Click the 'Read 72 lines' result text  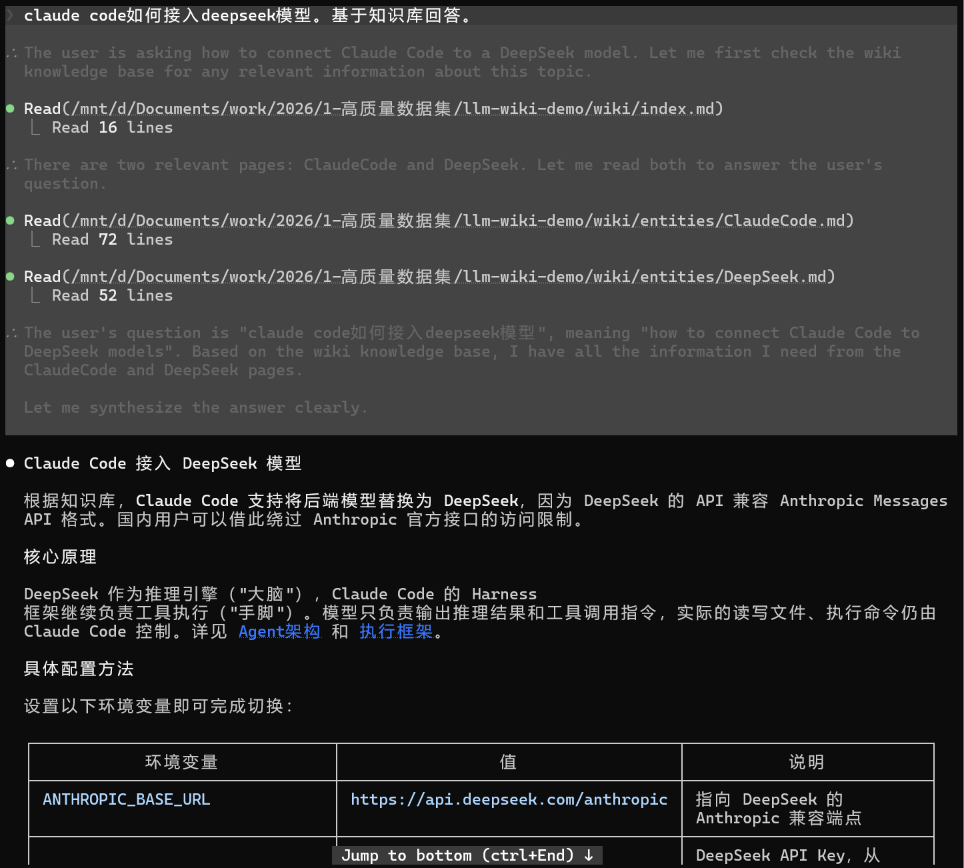112,240
